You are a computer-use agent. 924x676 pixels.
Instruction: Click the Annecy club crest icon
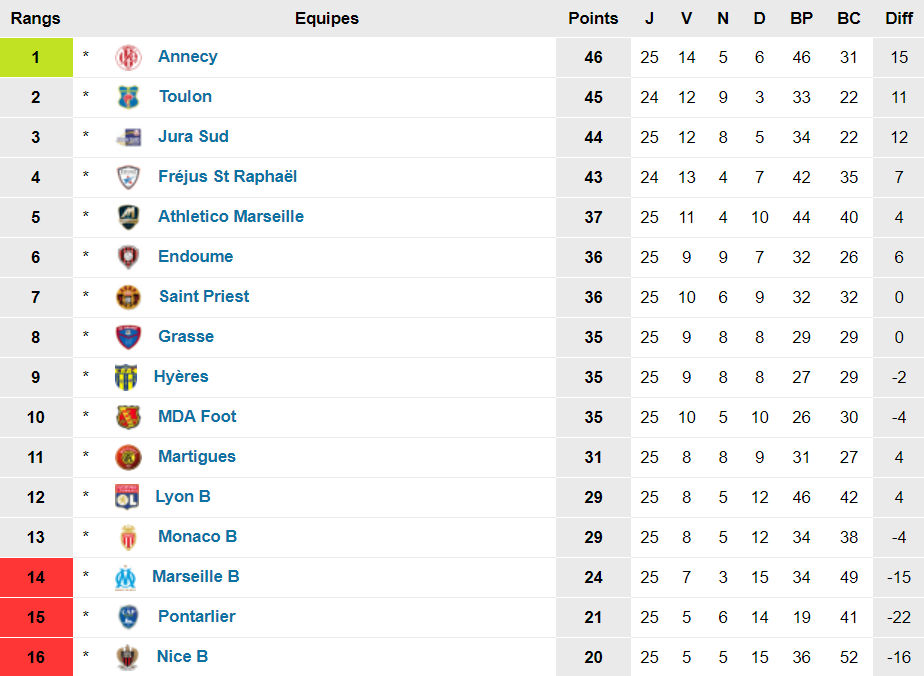pyautogui.click(x=128, y=58)
